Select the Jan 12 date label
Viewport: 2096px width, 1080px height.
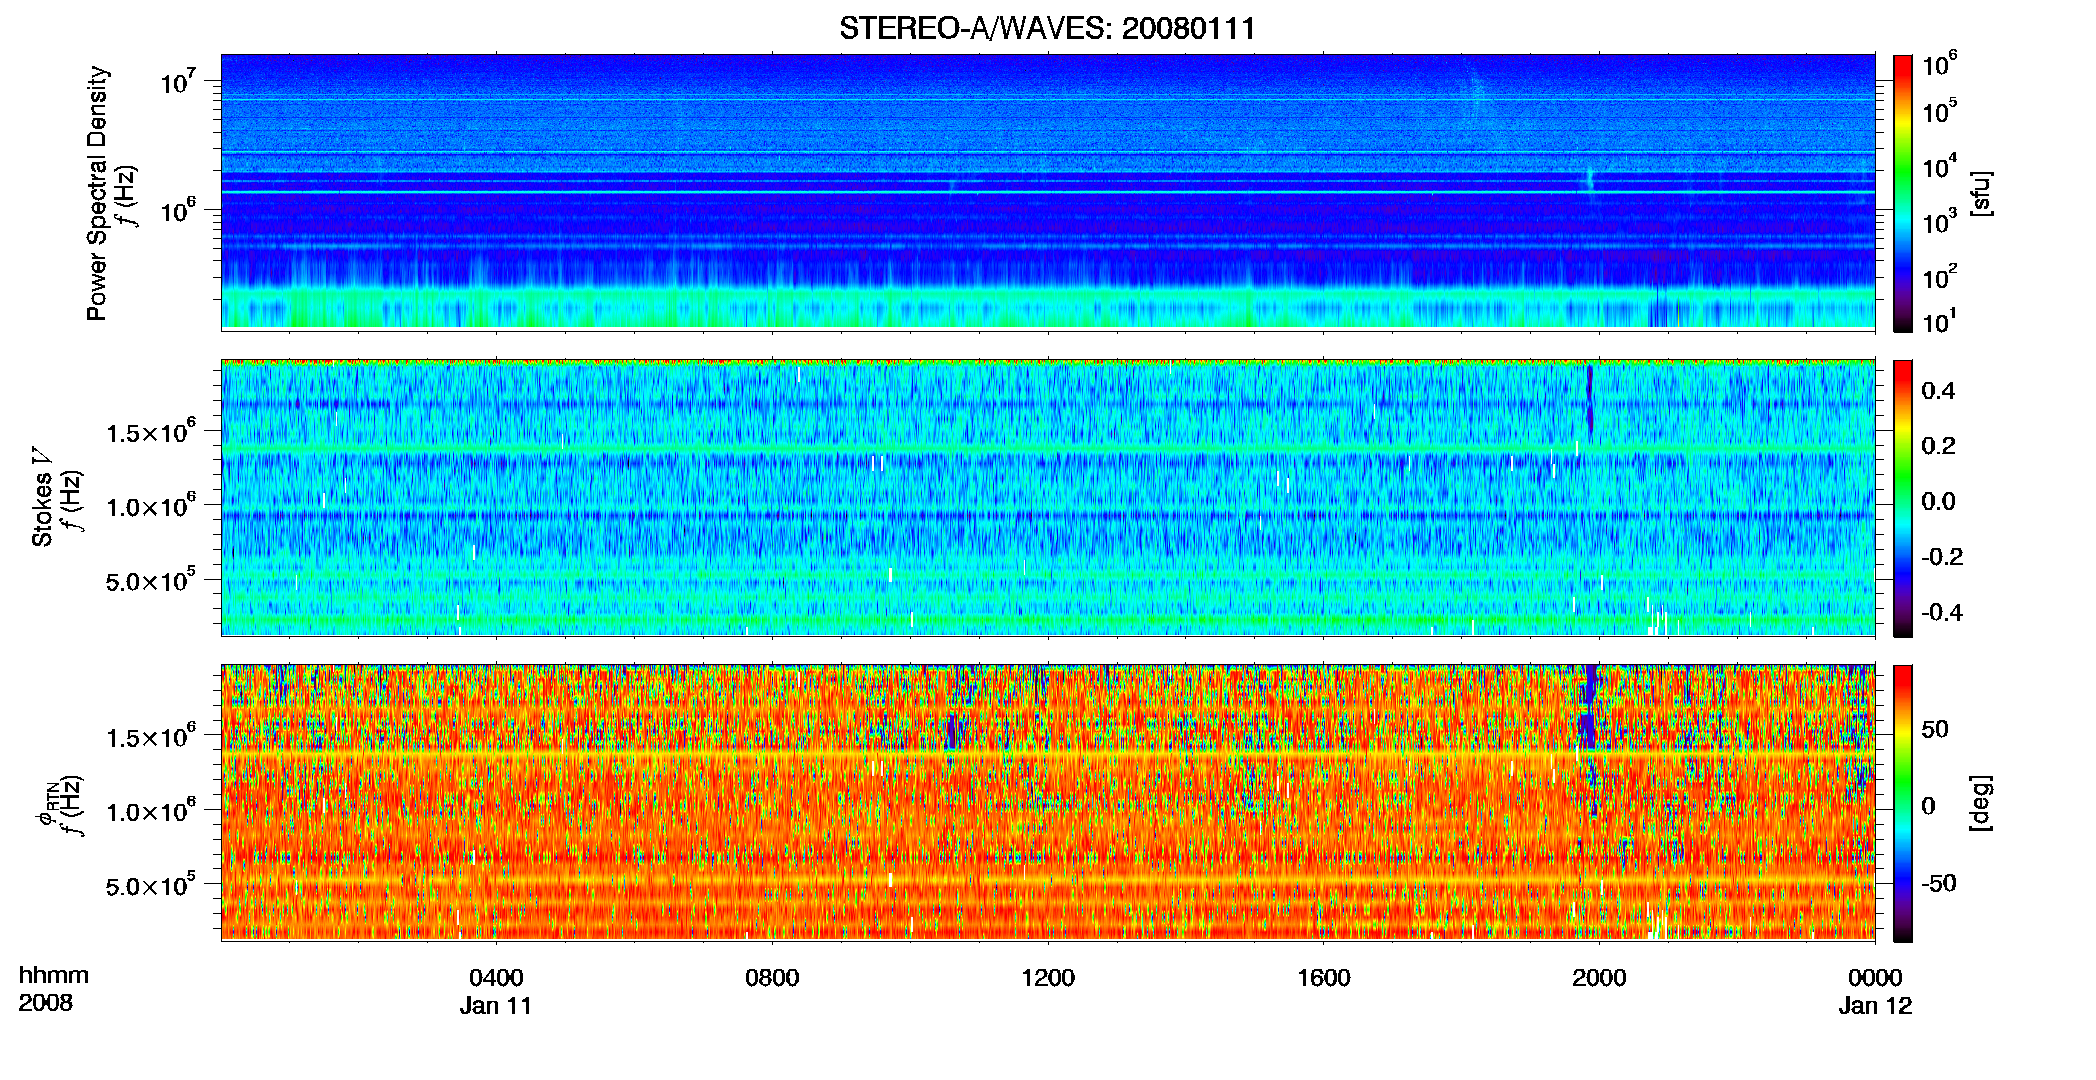pos(1875,1006)
